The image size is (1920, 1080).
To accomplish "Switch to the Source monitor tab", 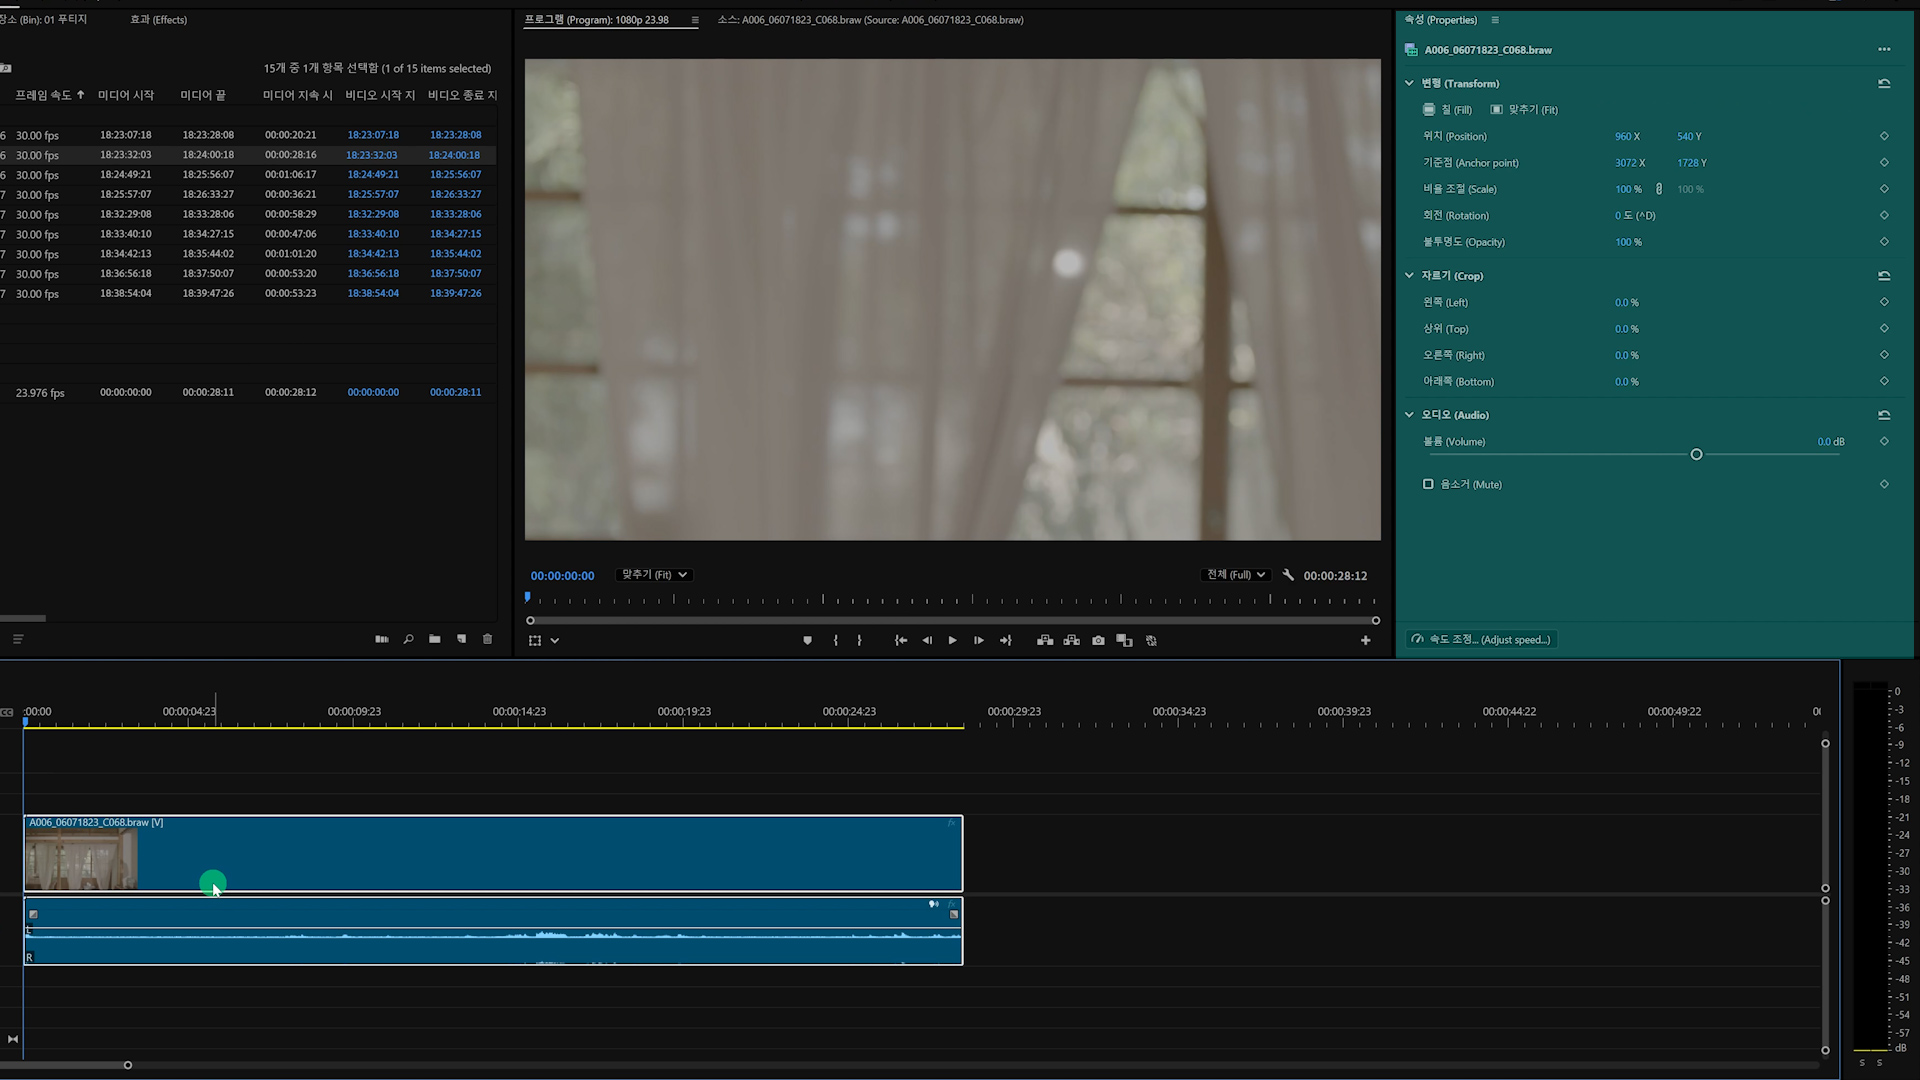I will (870, 20).
